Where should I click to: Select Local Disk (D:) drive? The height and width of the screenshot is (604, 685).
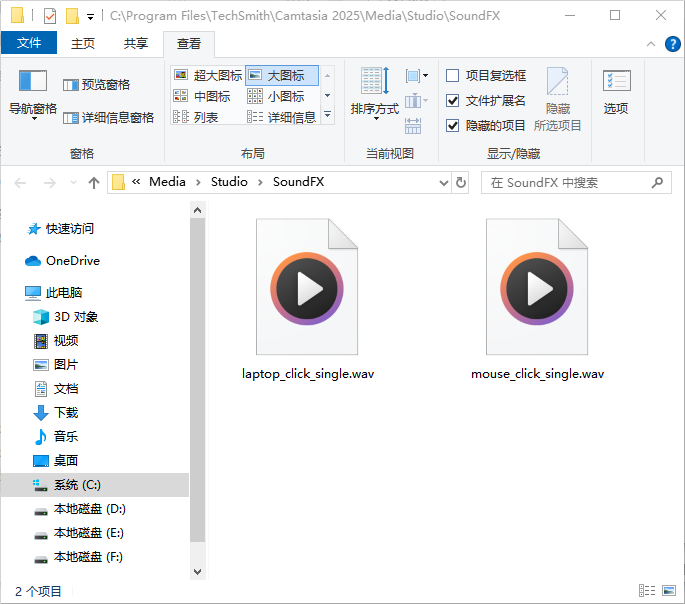80,509
